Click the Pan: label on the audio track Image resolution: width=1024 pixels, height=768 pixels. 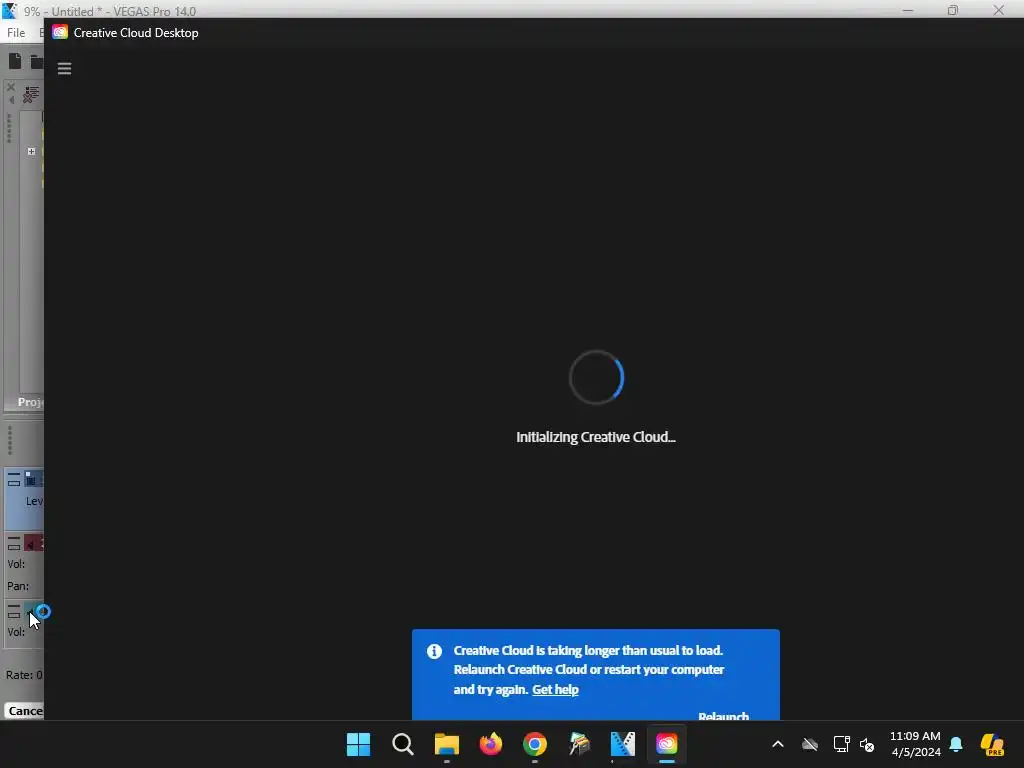coord(18,586)
